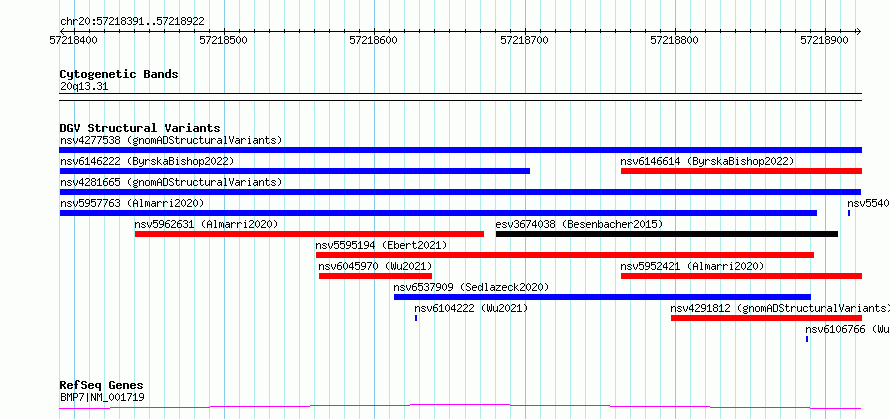The height and width of the screenshot is (419, 890).
Task: Select the nsv5952421 Almarri2020 red bar
Action: pyautogui.click(x=741, y=276)
